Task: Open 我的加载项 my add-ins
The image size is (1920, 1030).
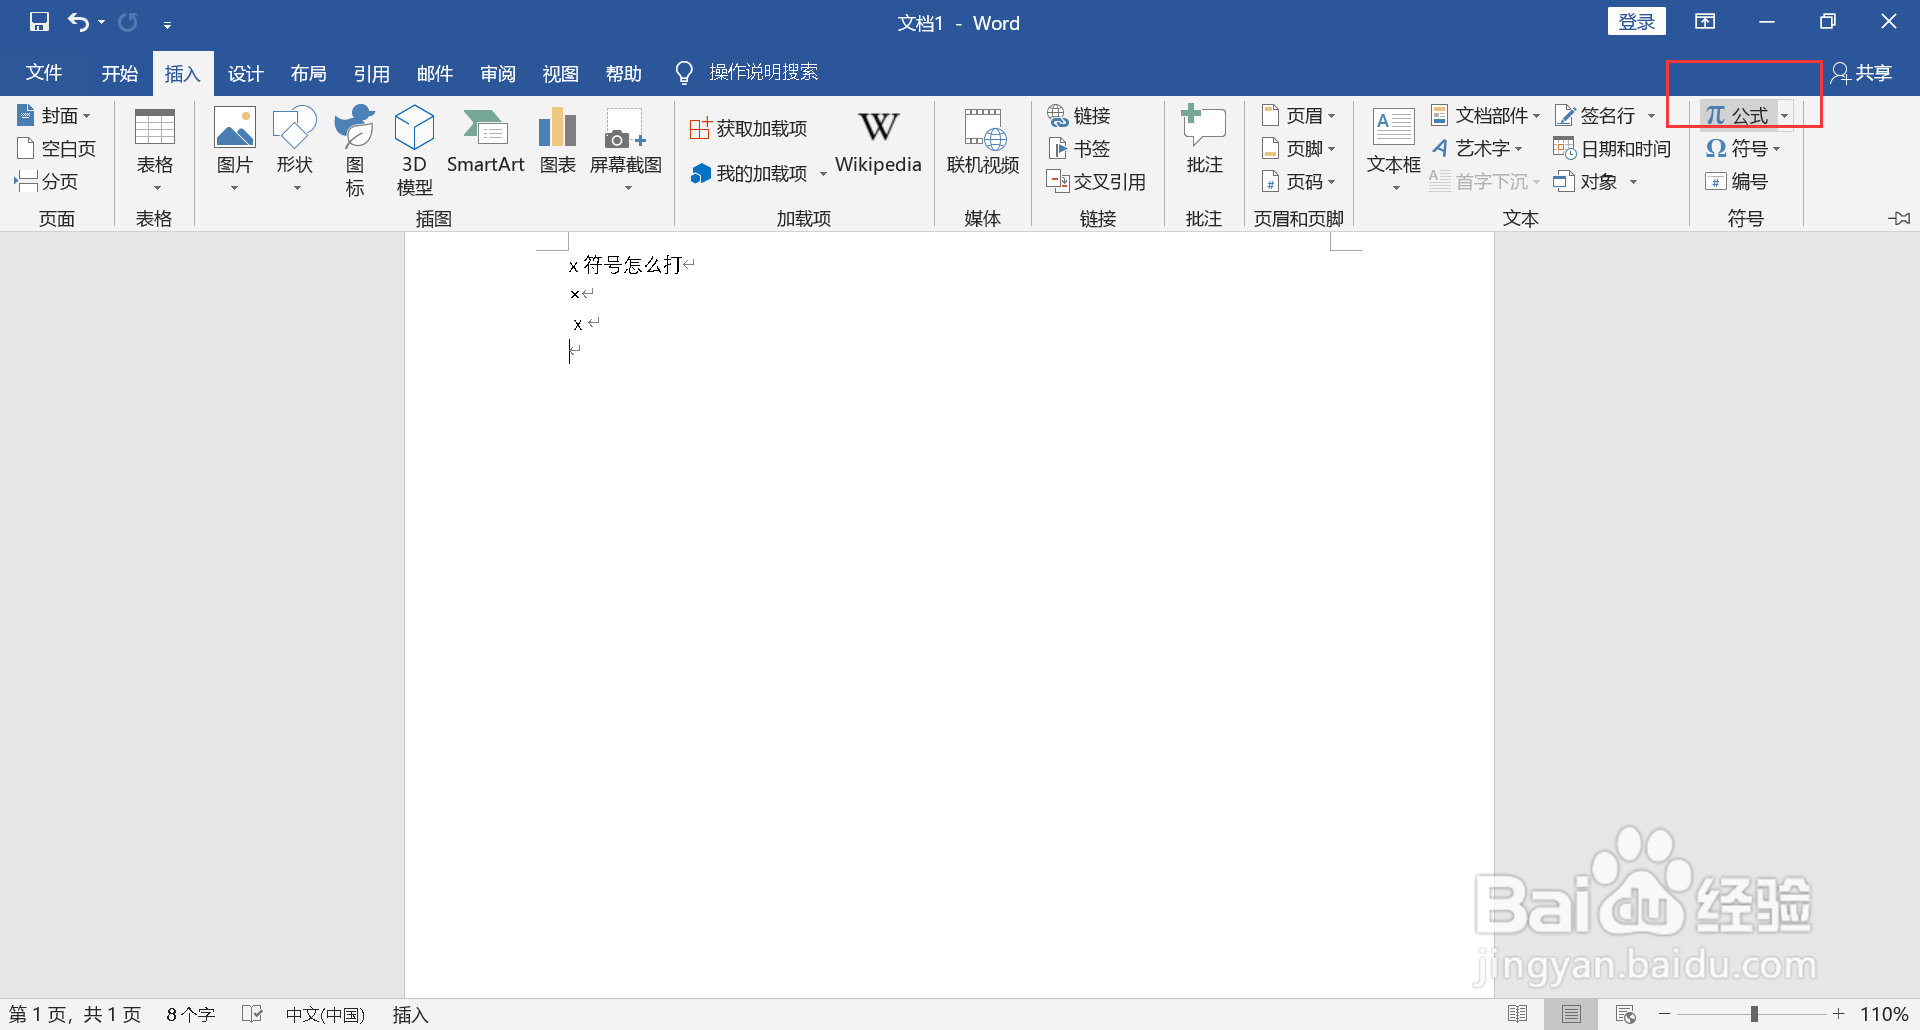Action: click(749, 174)
